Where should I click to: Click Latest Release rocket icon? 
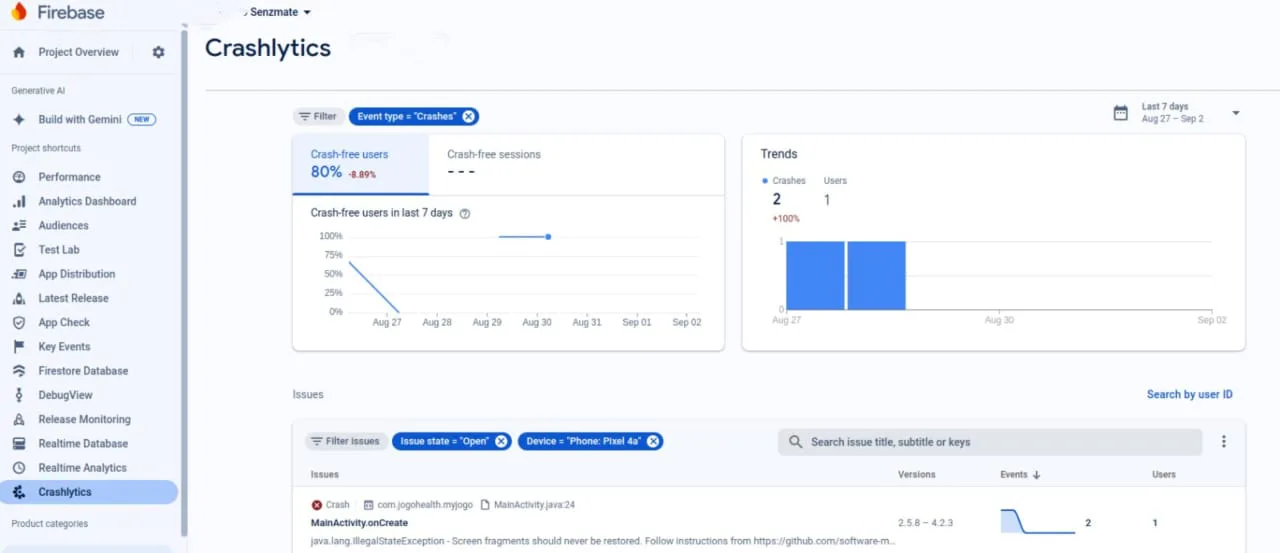click(19, 298)
